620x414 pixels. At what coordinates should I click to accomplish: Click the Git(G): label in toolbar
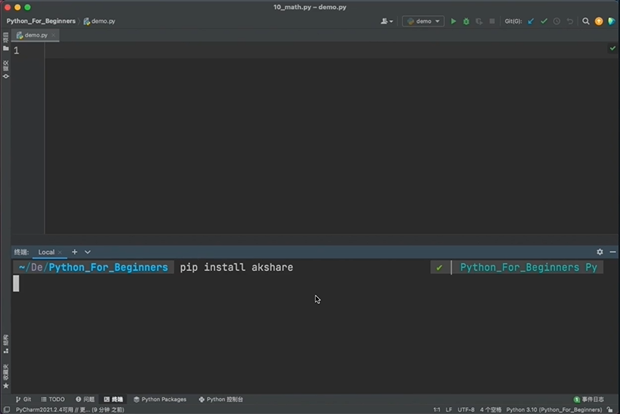513,21
